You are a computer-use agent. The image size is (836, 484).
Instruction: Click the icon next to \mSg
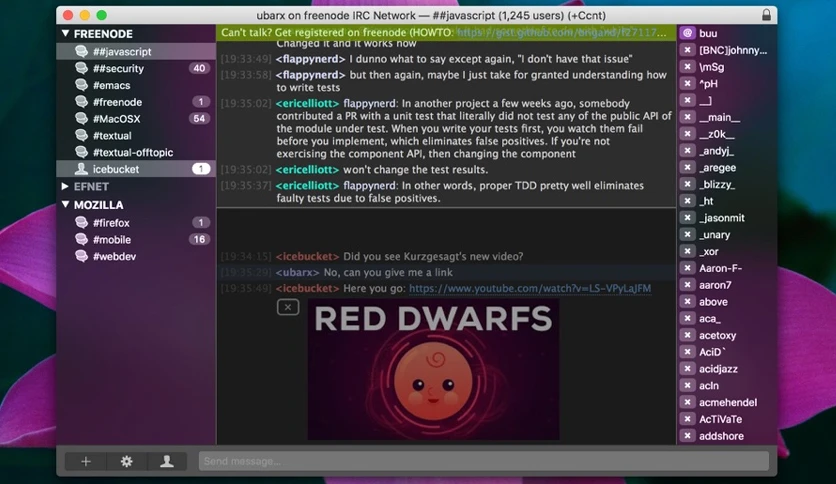[687, 67]
